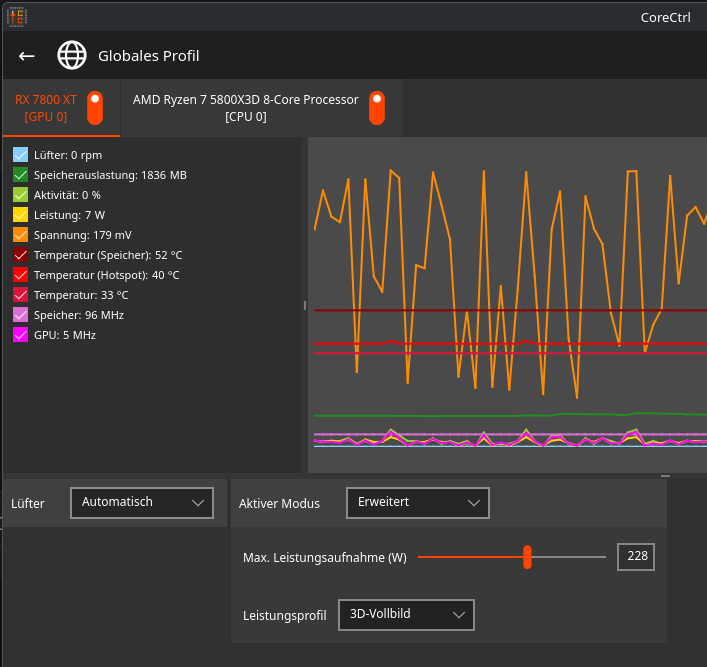Click the CoreCtrl app icon in title bar
This screenshot has width=707, height=667.
[17, 17]
